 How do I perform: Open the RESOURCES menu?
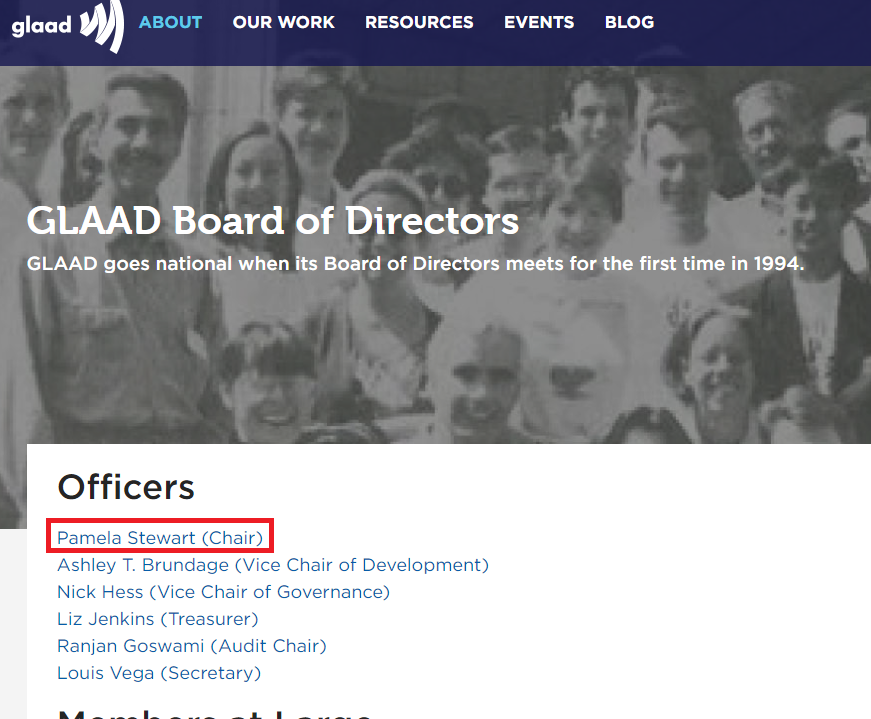pos(419,22)
